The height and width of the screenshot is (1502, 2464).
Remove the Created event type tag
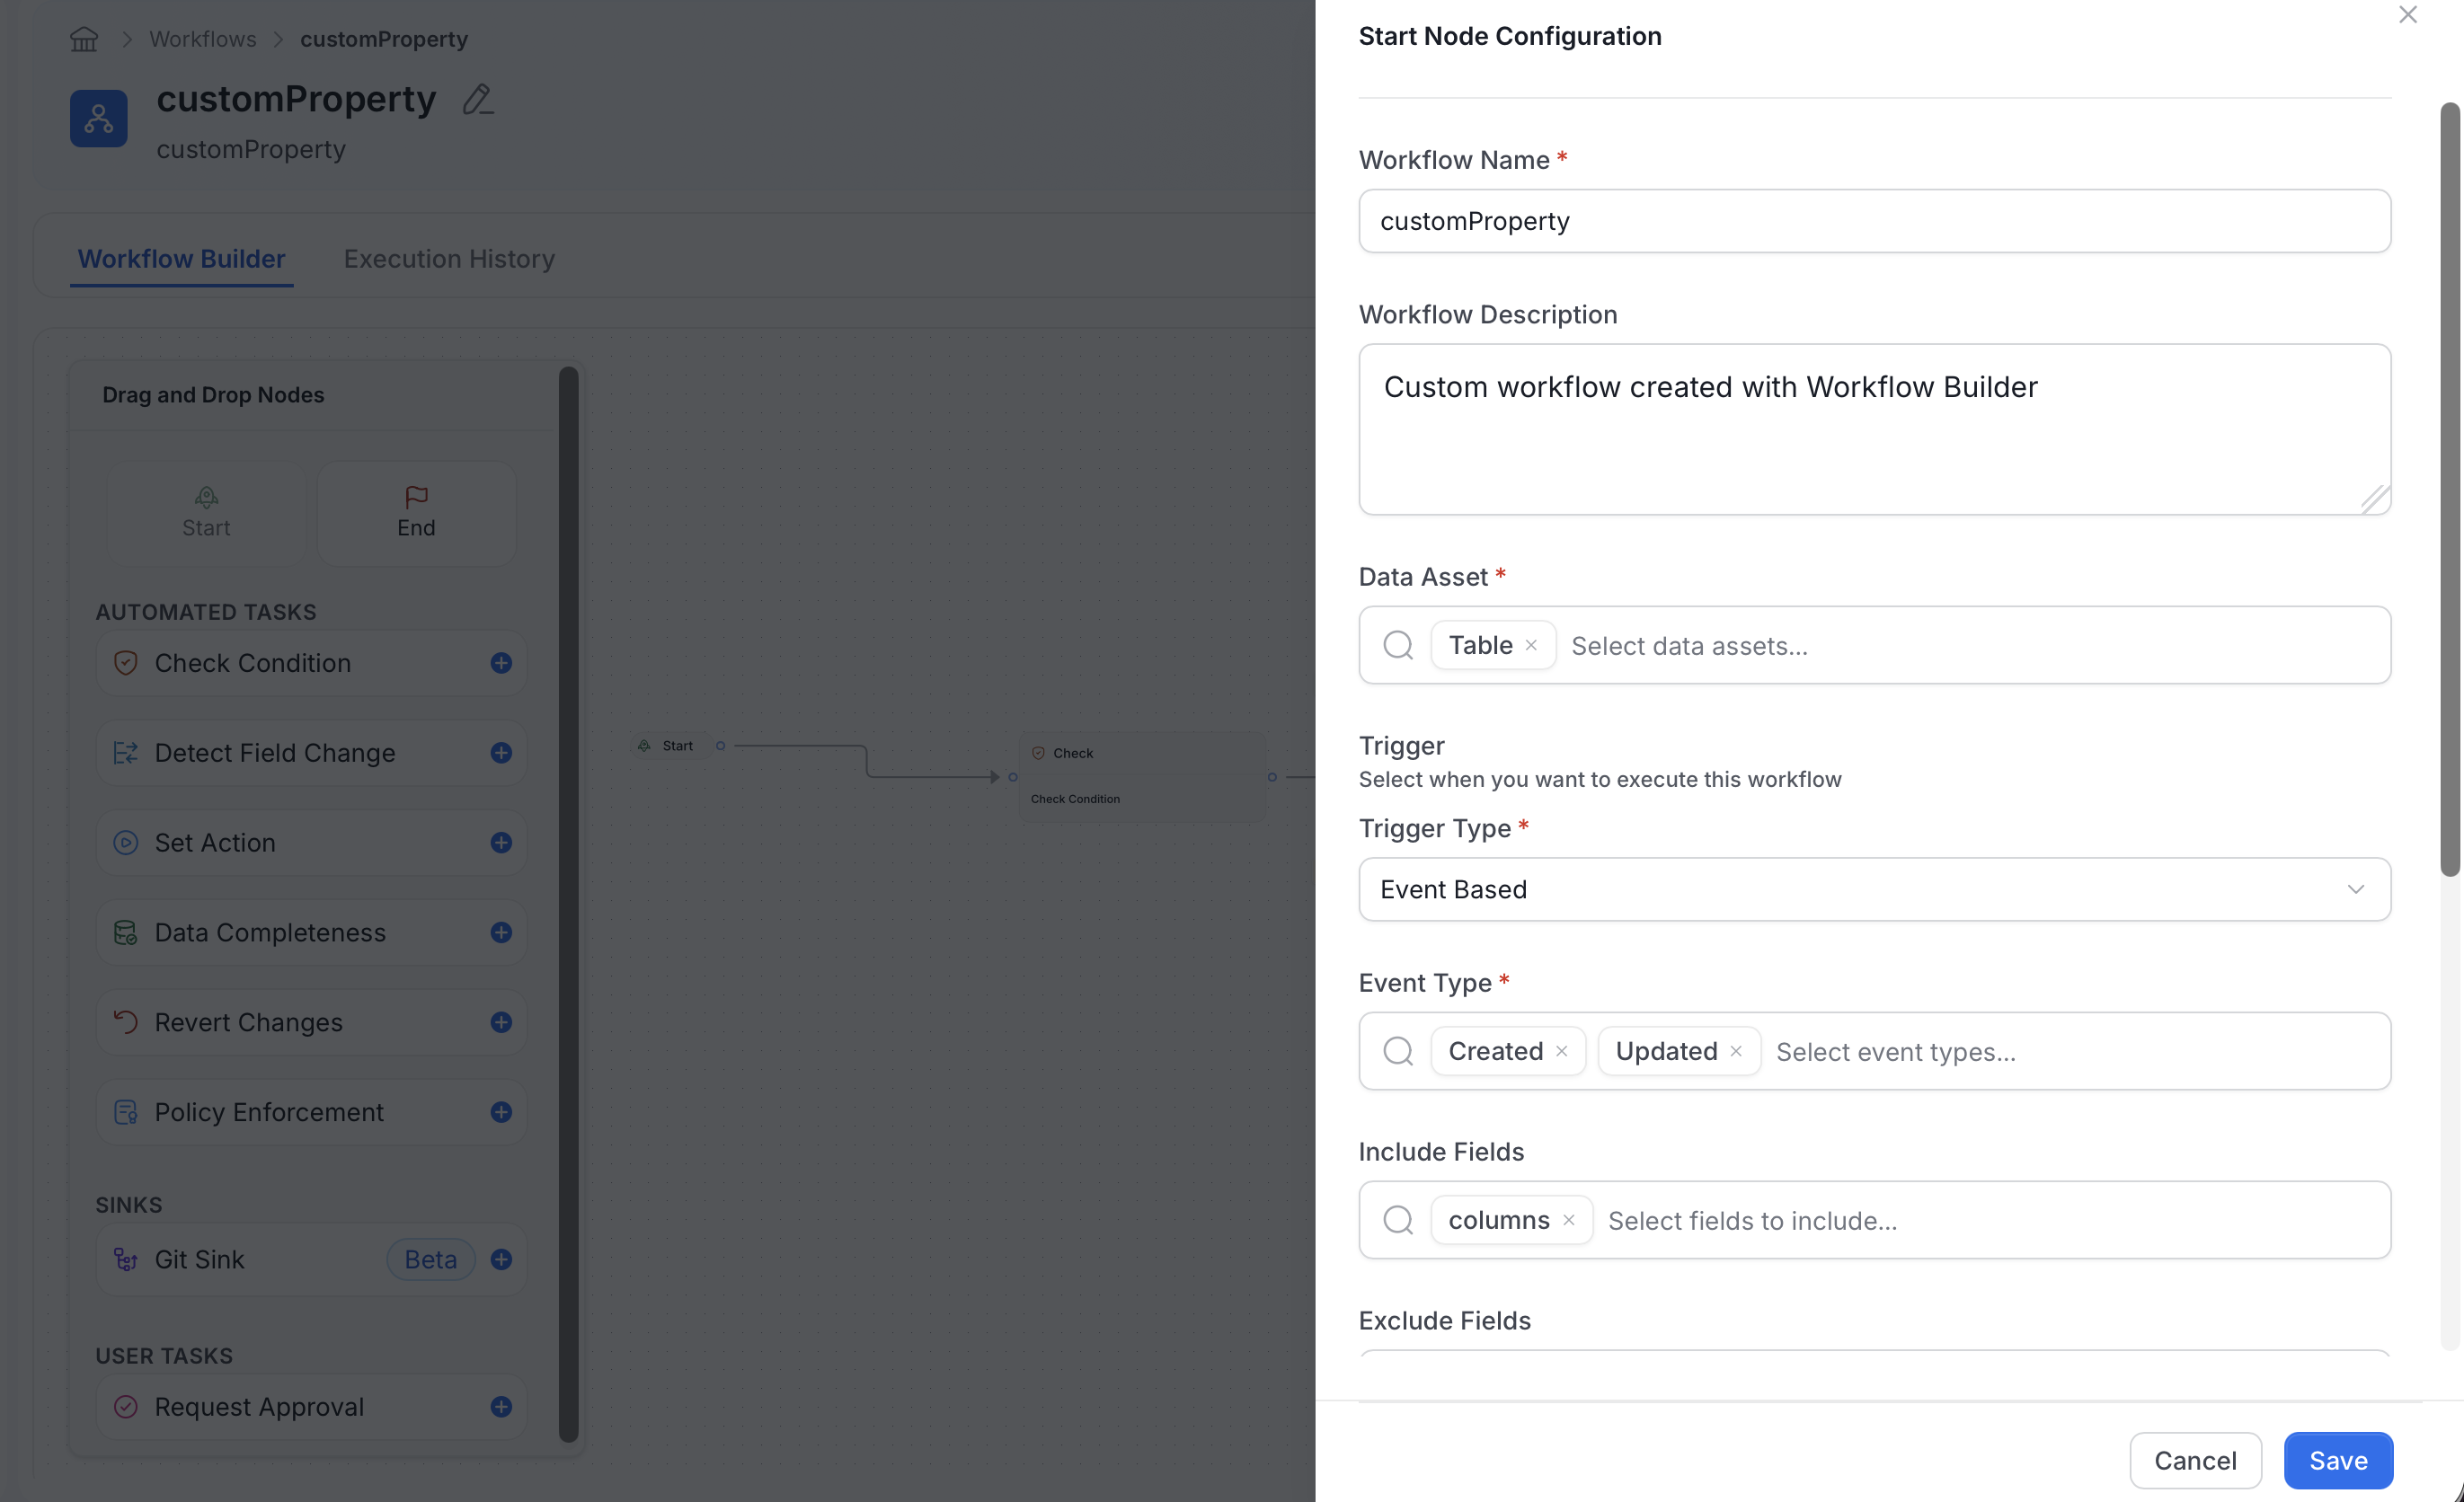click(1561, 1051)
